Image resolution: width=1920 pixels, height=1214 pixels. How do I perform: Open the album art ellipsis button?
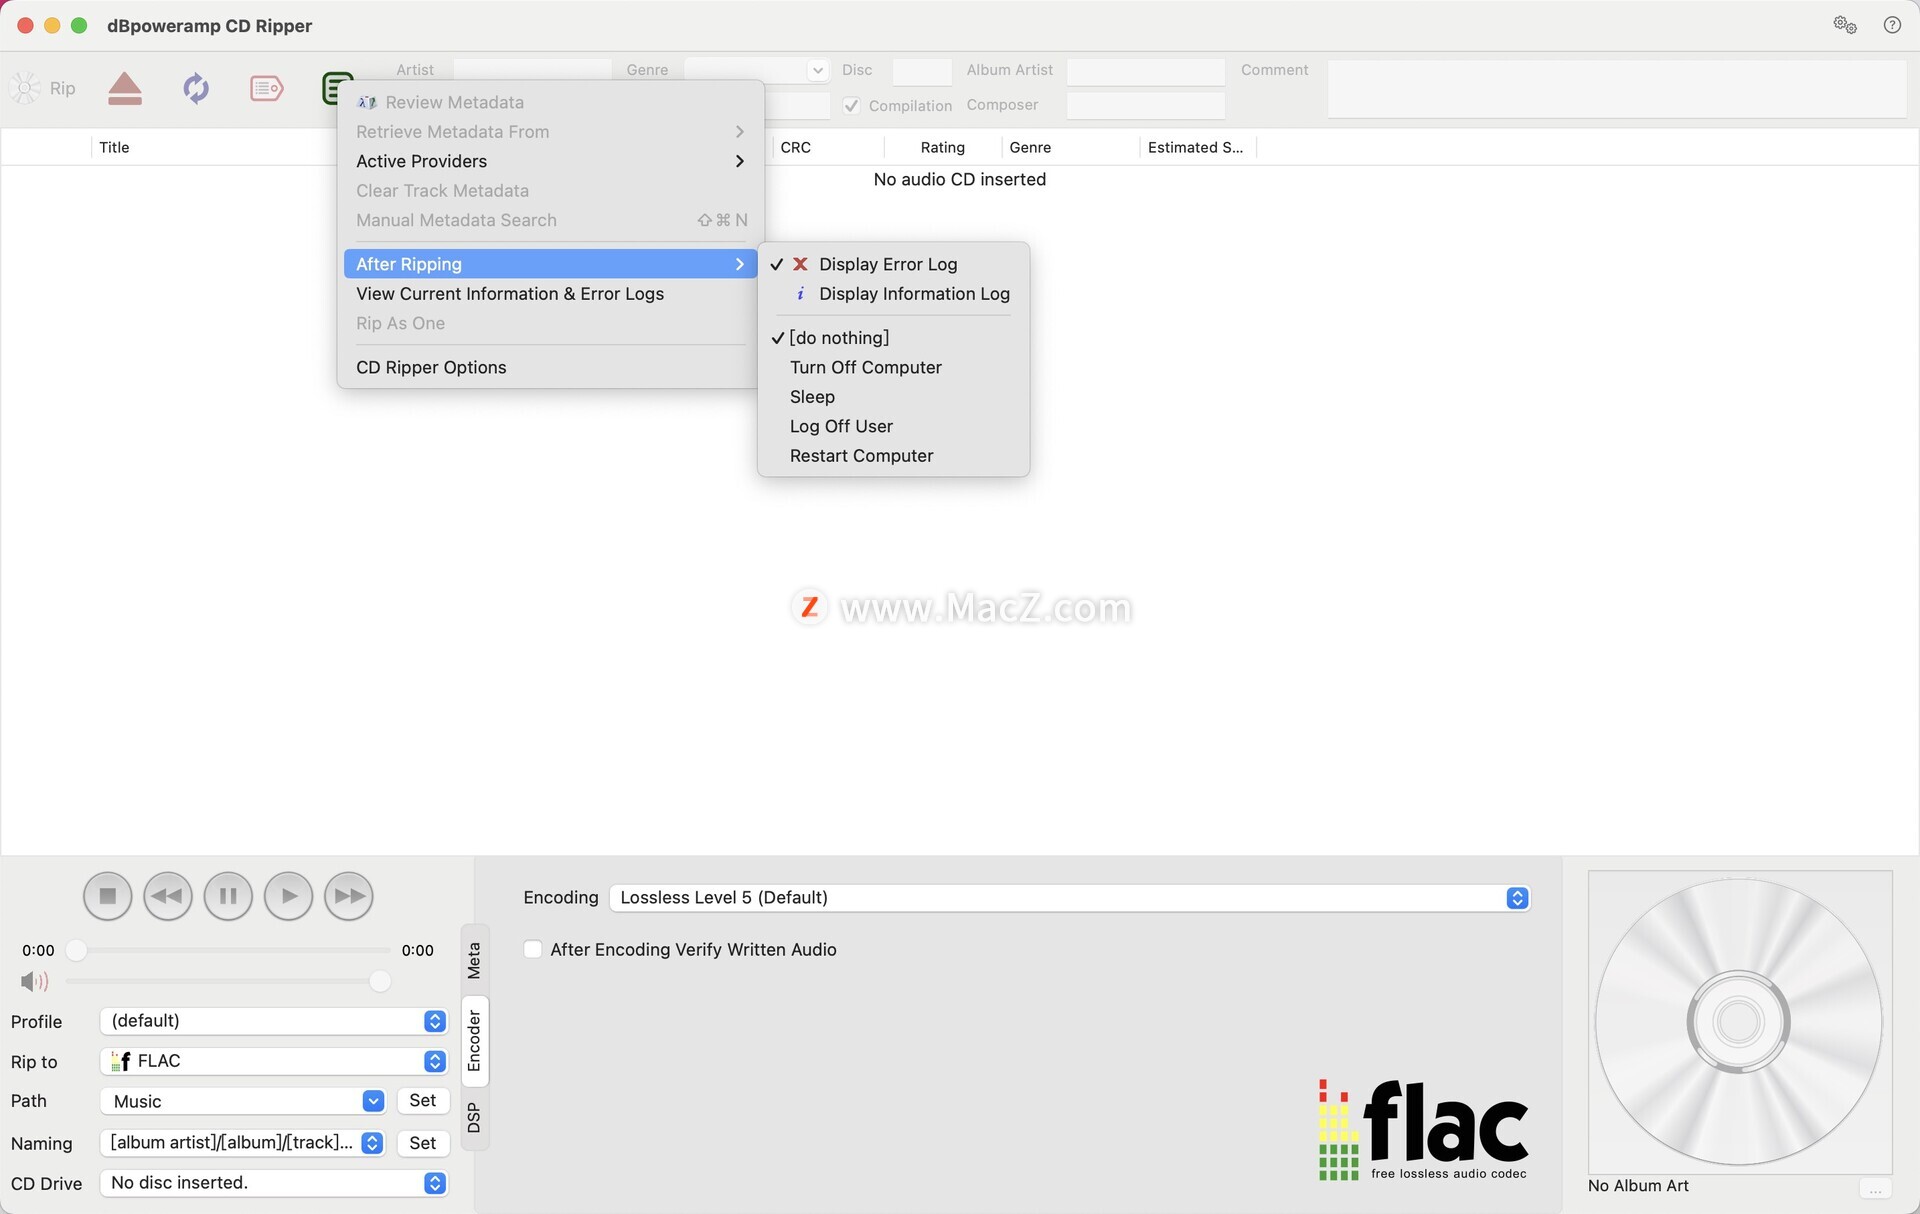point(1875,1189)
